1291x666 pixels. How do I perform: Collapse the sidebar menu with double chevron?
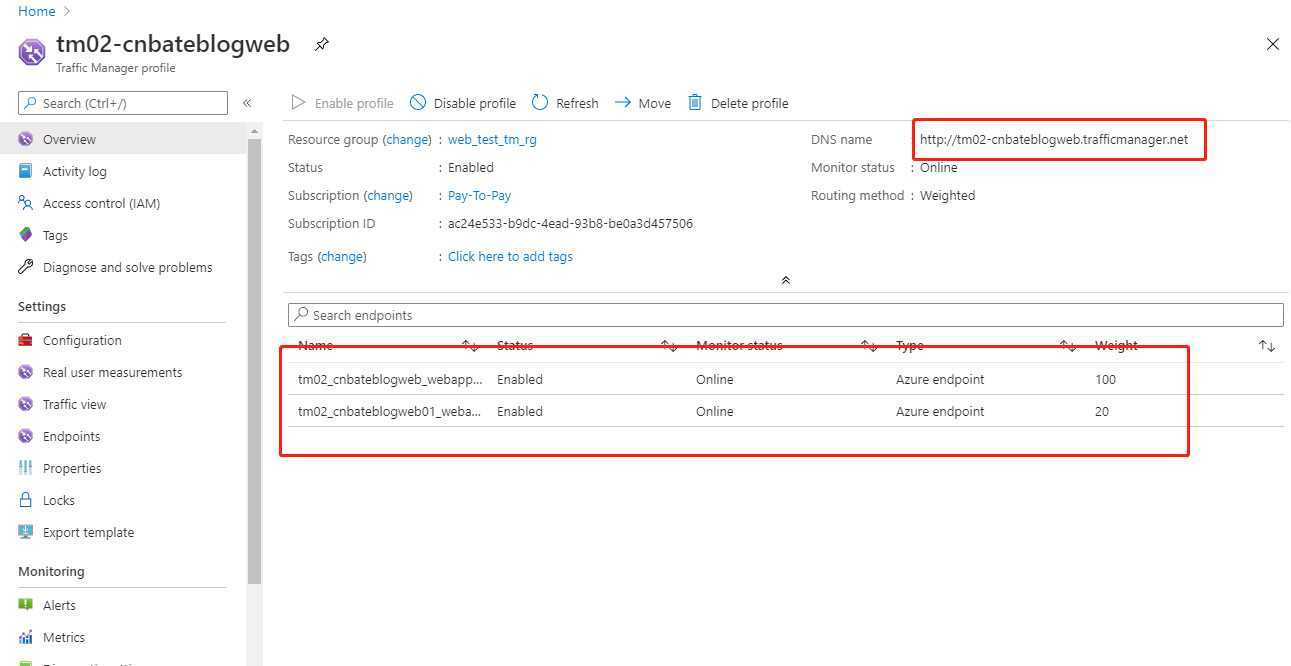(247, 102)
